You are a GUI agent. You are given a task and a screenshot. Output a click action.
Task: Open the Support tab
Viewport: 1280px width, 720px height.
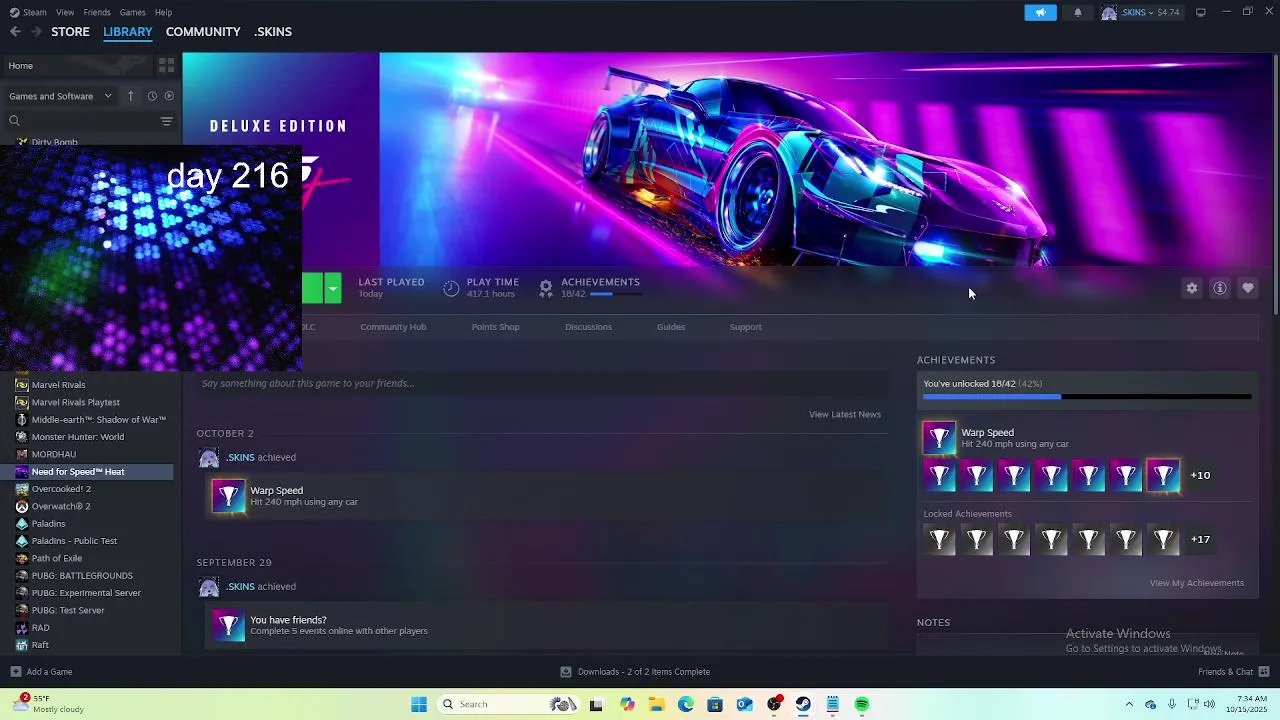click(745, 327)
